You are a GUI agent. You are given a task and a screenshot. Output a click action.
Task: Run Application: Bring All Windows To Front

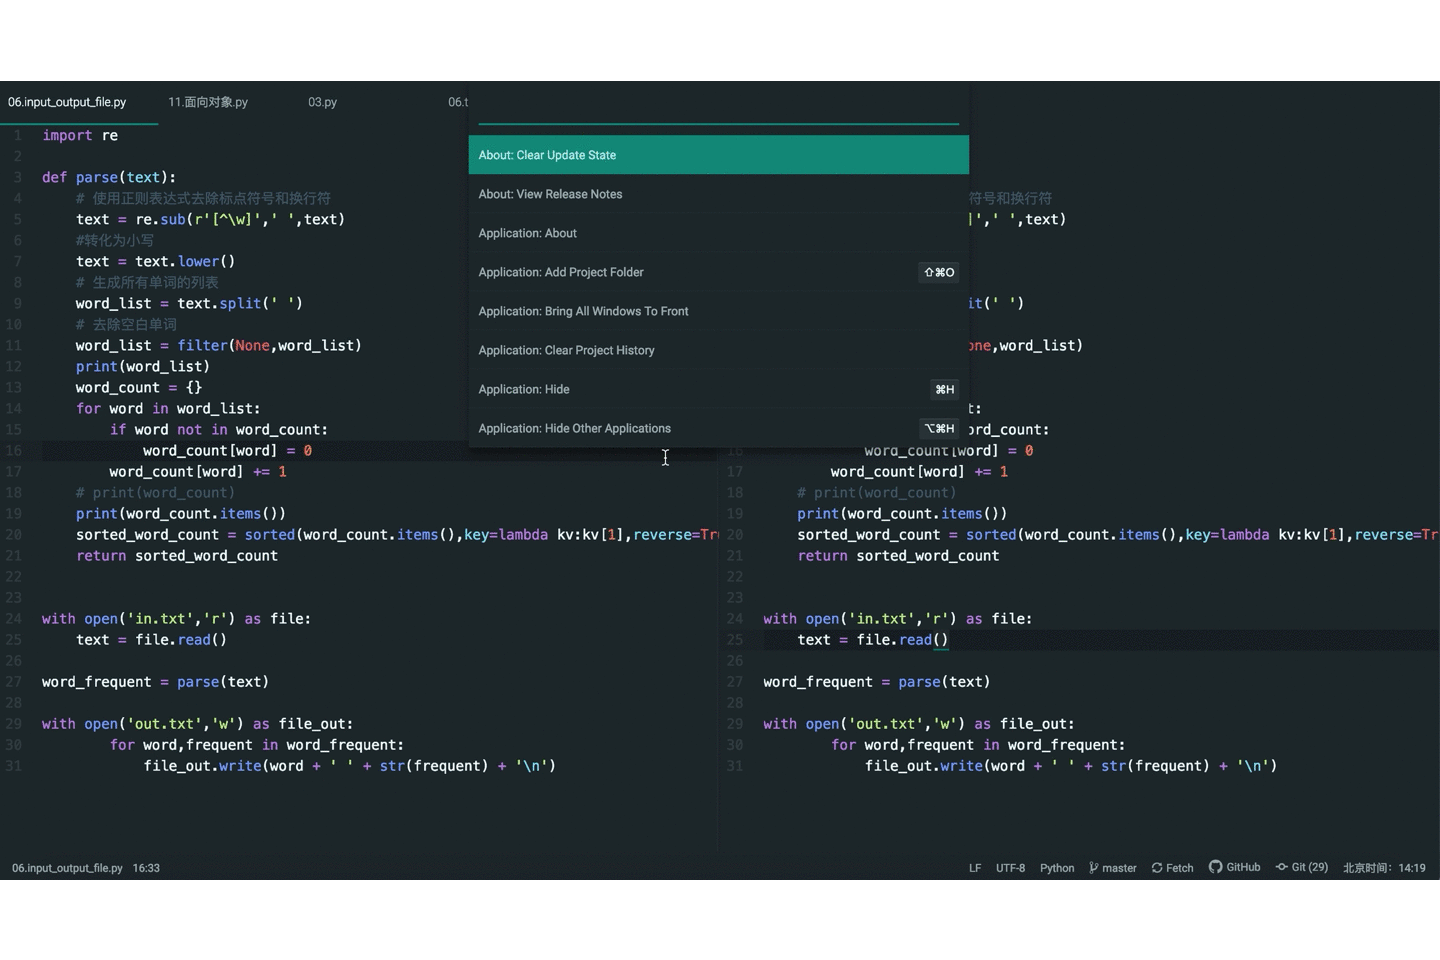coord(718,311)
